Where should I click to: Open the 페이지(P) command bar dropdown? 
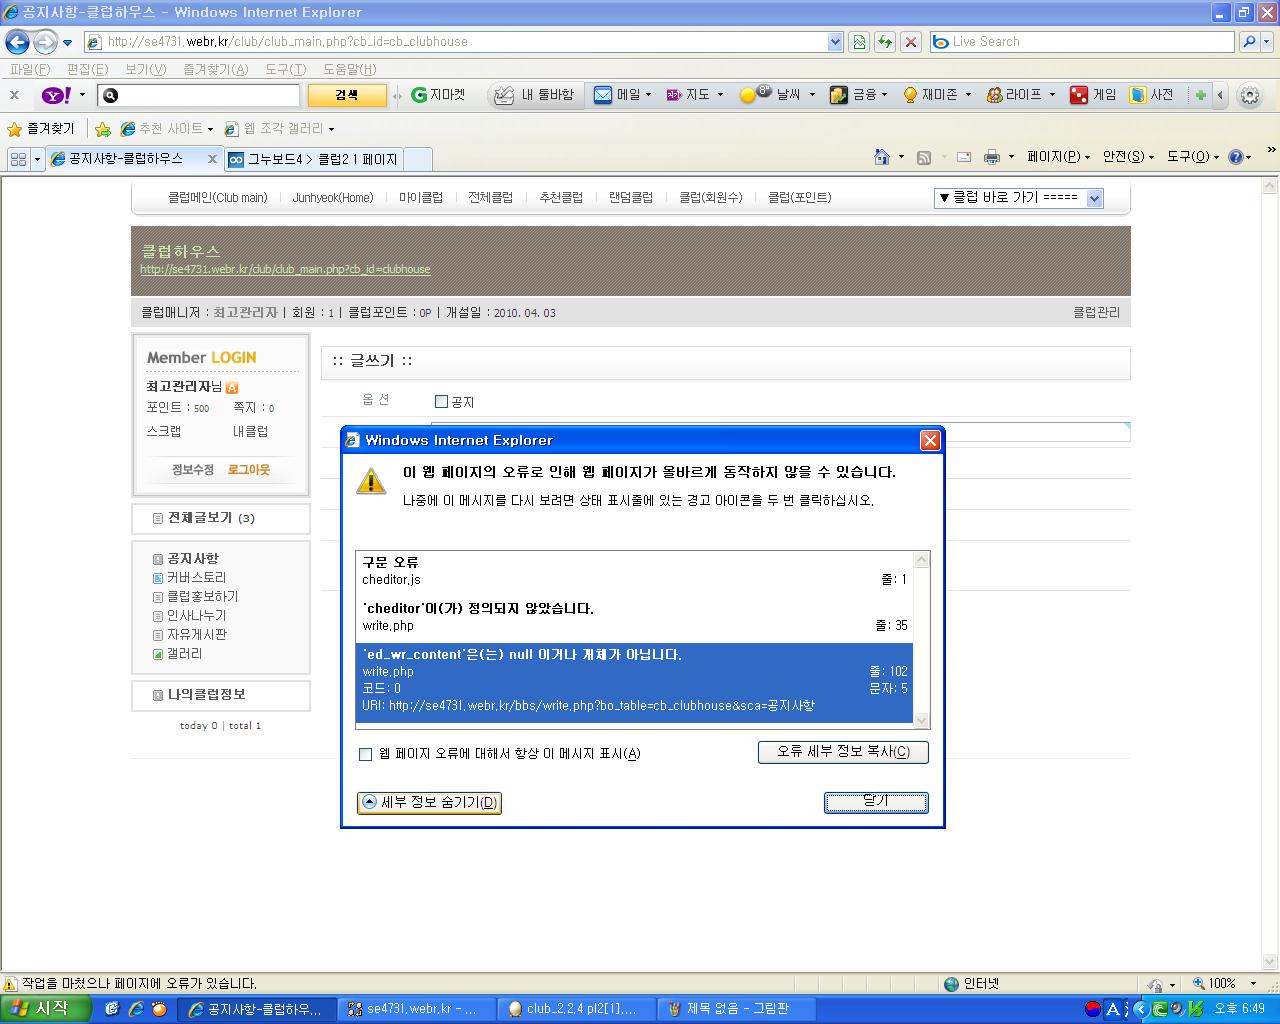pyautogui.click(x=1058, y=157)
